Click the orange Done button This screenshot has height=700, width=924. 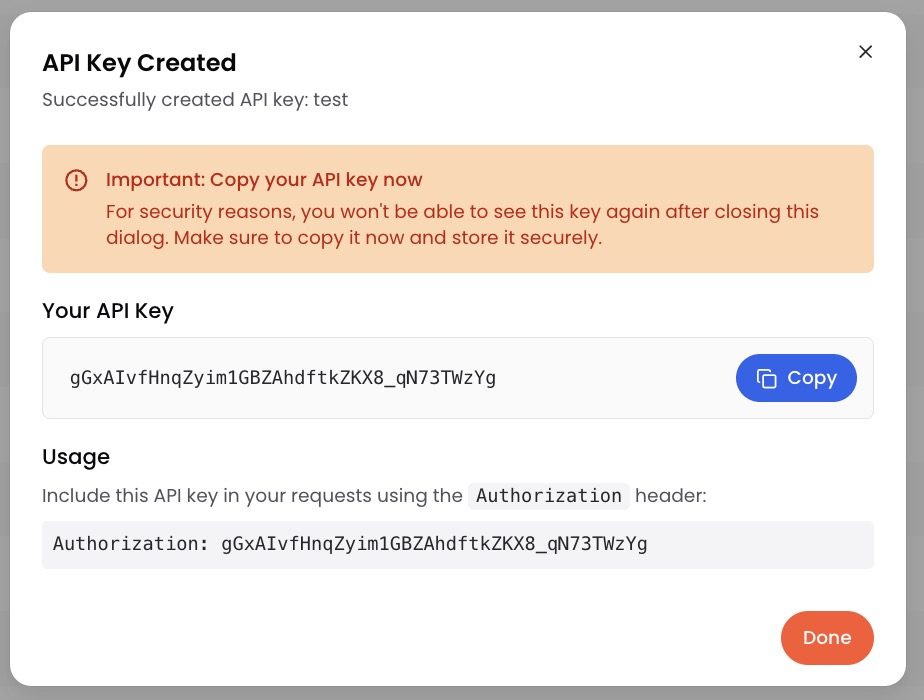[827, 638]
